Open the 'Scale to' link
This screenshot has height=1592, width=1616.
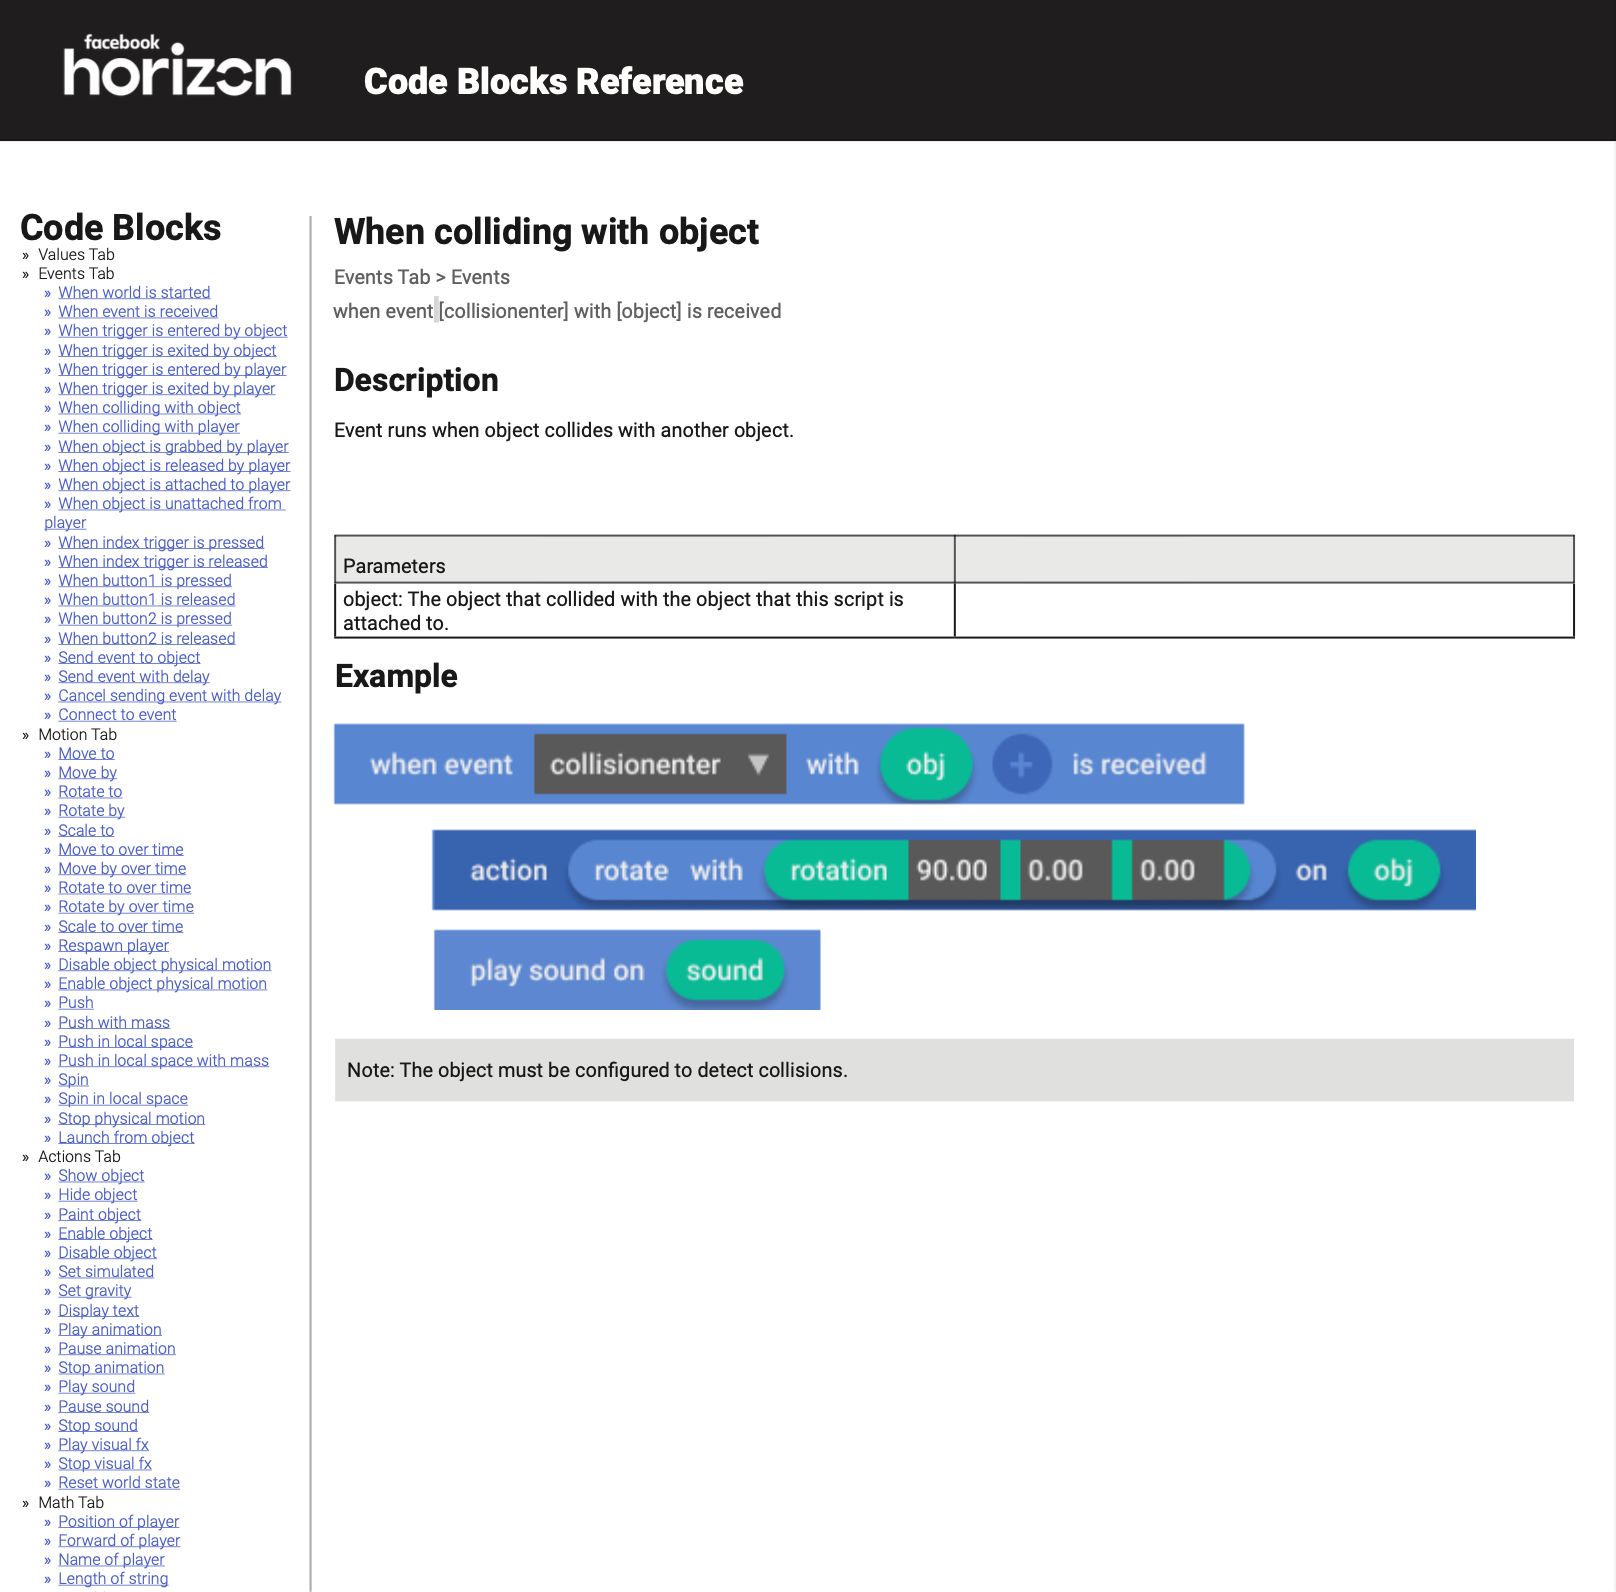click(x=86, y=830)
